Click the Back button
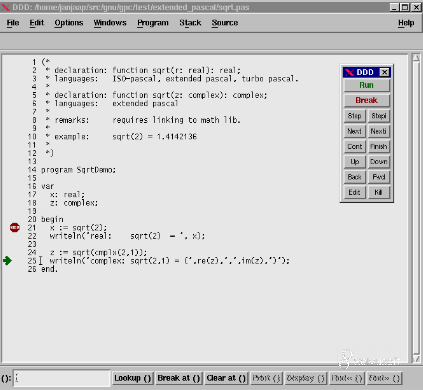This screenshot has width=423, height=390. click(x=354, y=177)
